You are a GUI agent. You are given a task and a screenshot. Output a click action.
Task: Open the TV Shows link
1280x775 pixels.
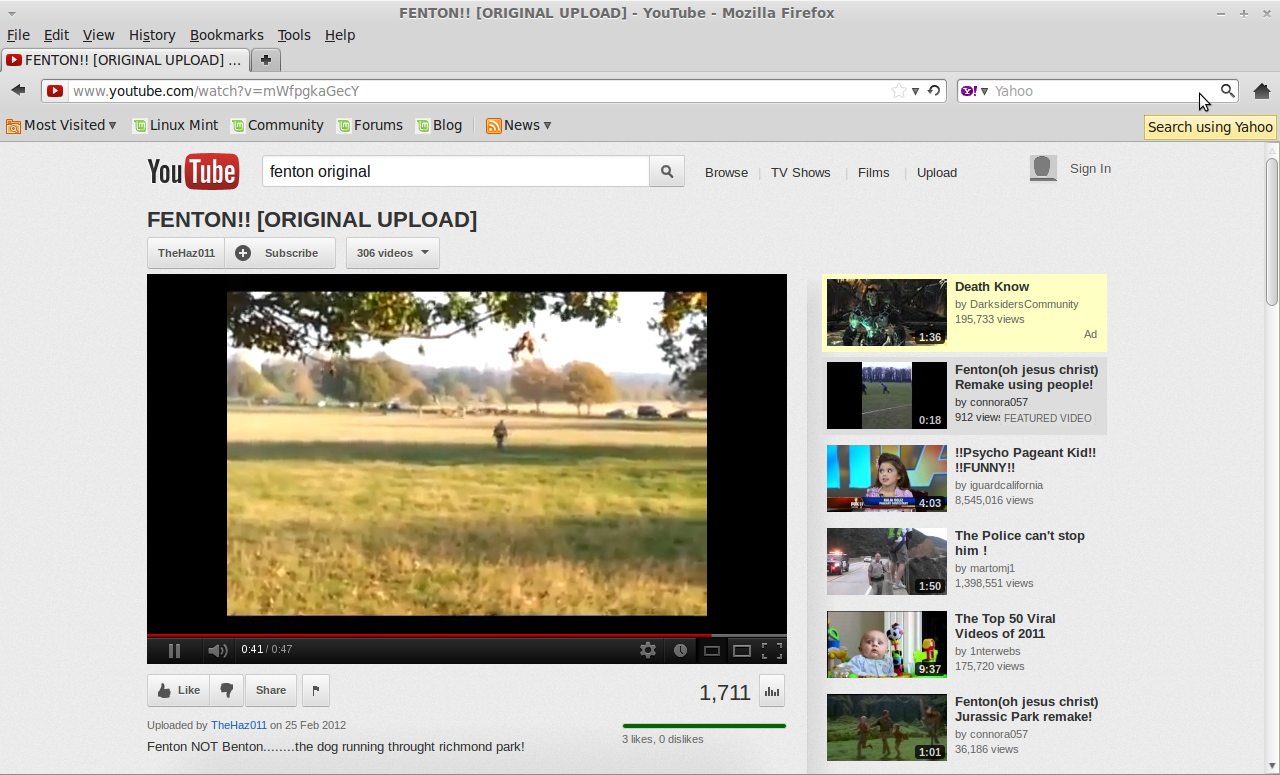coord(800,172)
